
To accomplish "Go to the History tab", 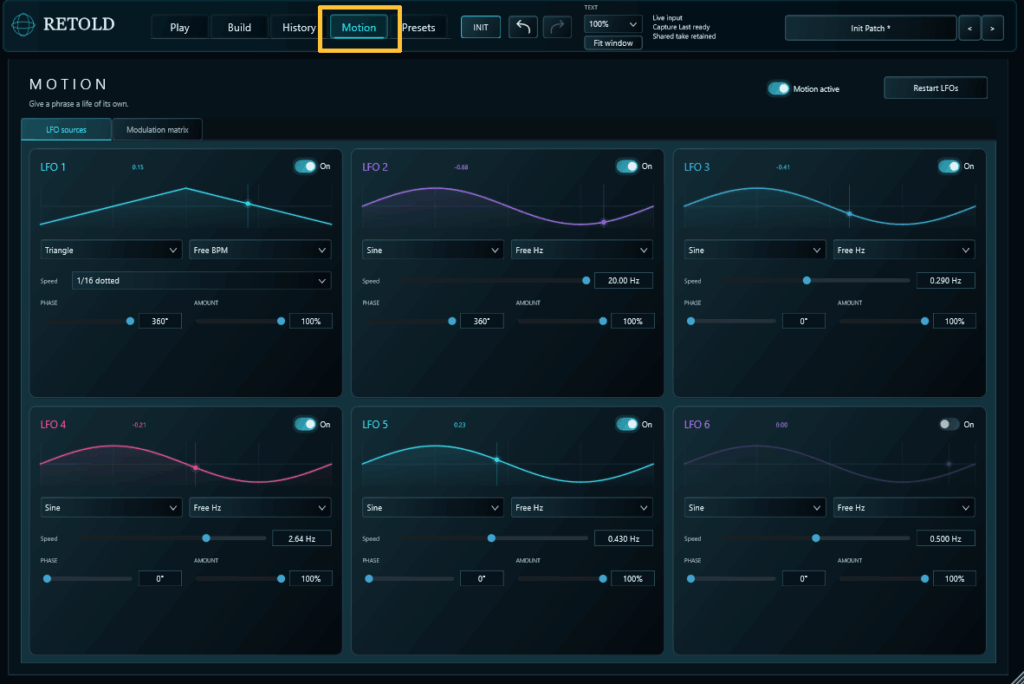I will coord(298,27).
